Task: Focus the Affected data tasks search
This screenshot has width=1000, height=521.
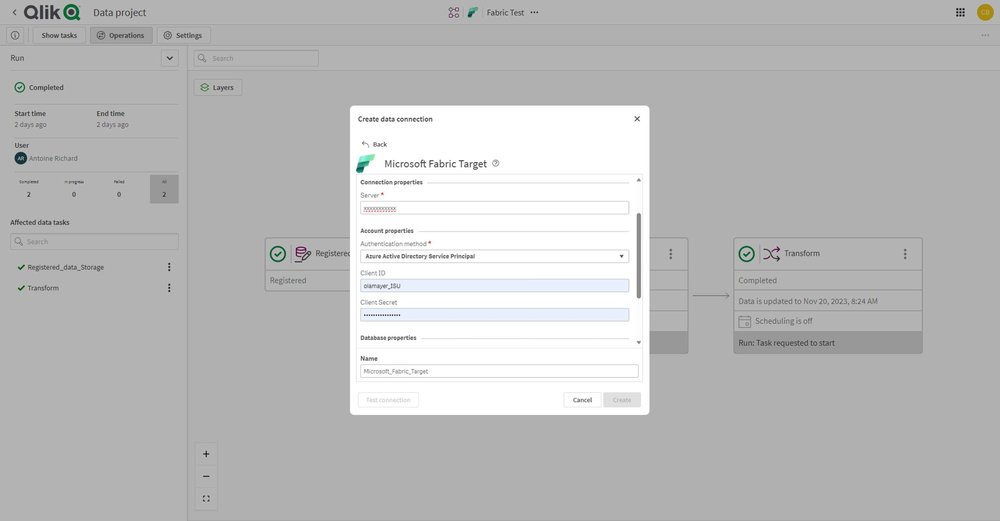Action: 94,242
